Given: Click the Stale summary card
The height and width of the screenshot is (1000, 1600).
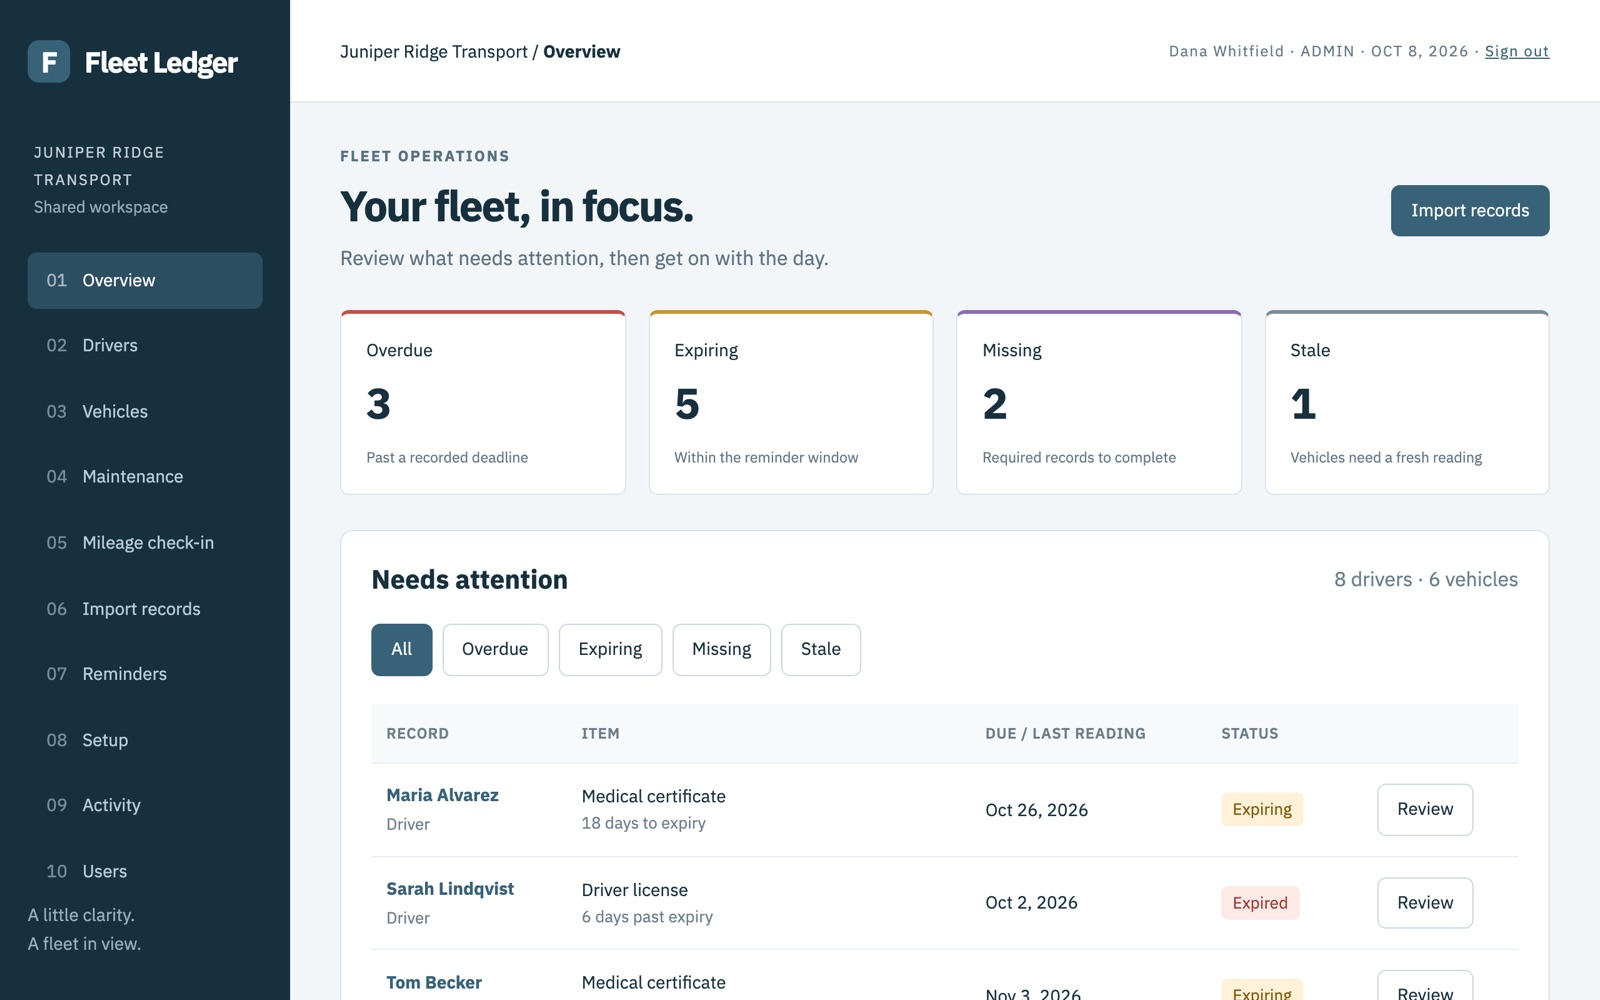Looking at the screenshot, I should (x=1407, y=402).
